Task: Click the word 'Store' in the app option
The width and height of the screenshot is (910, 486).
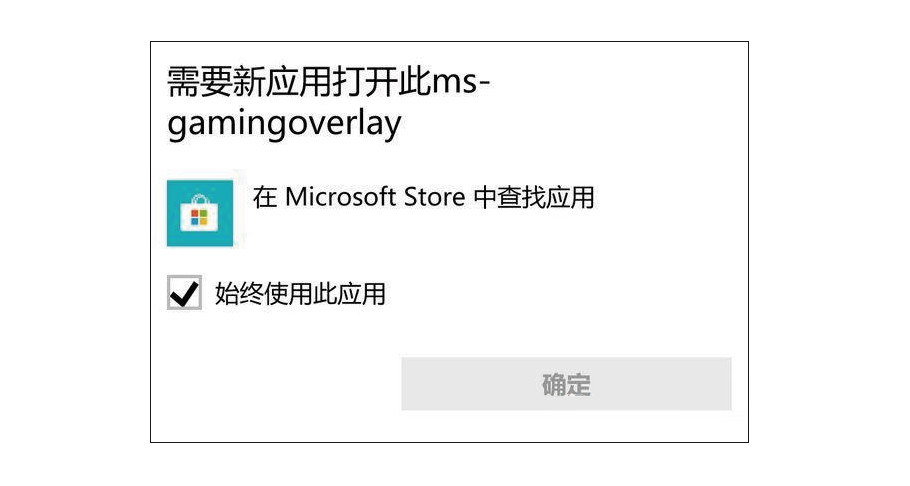Action: coord(435,197)
